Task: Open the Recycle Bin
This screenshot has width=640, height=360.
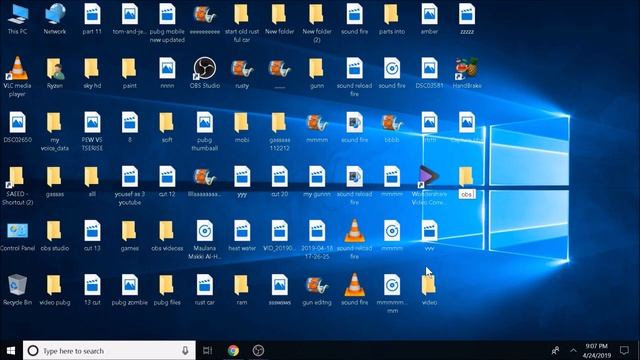Action: click(17, 290)
